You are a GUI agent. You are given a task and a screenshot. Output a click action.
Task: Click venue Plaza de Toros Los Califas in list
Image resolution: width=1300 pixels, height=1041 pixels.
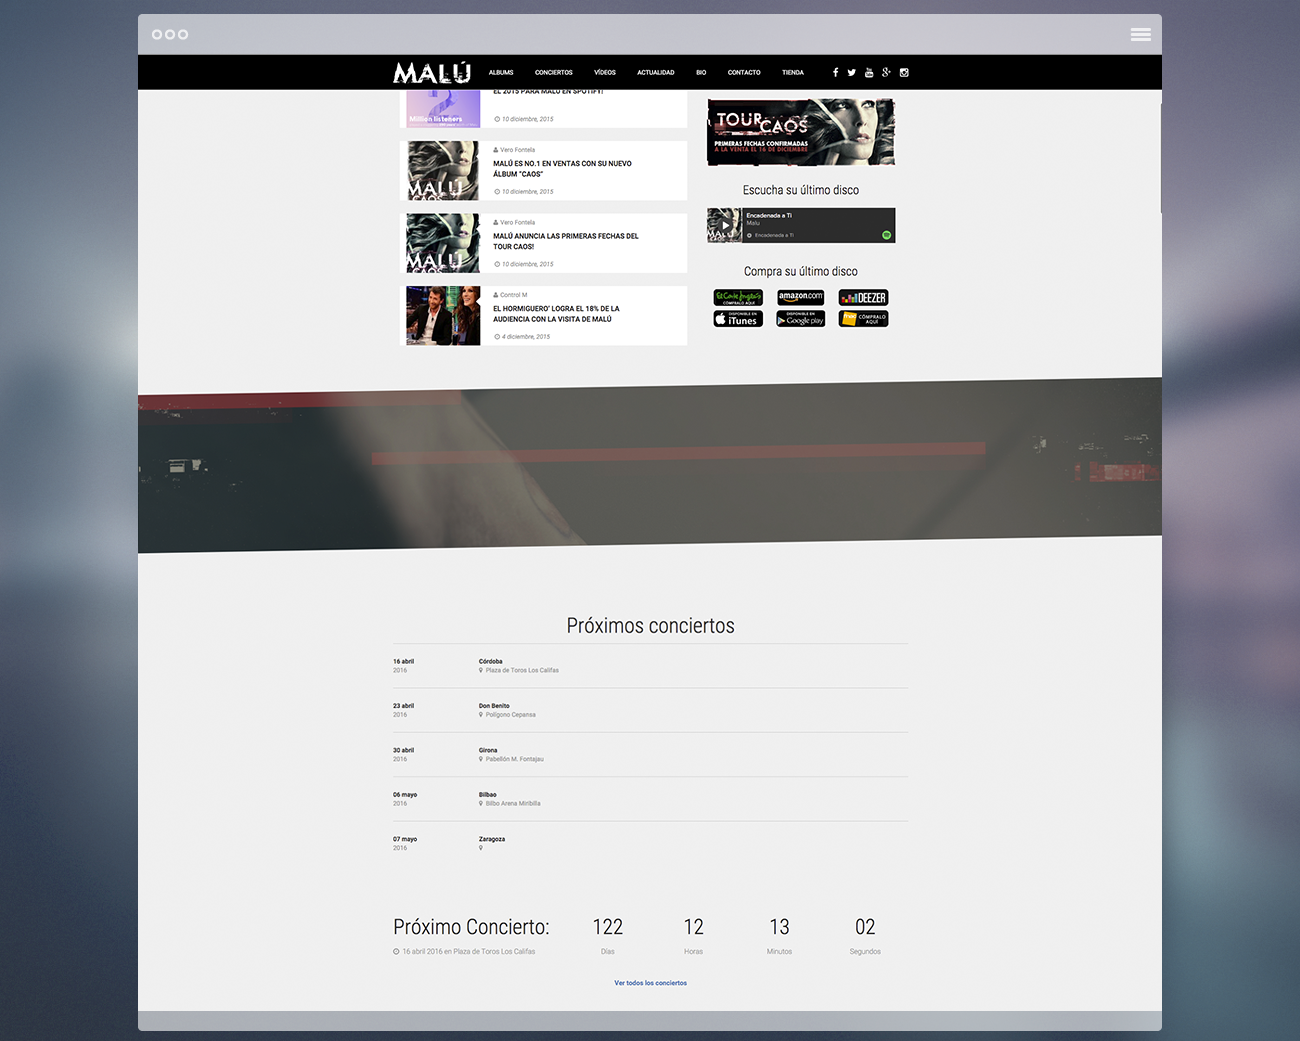pos(522,670)
